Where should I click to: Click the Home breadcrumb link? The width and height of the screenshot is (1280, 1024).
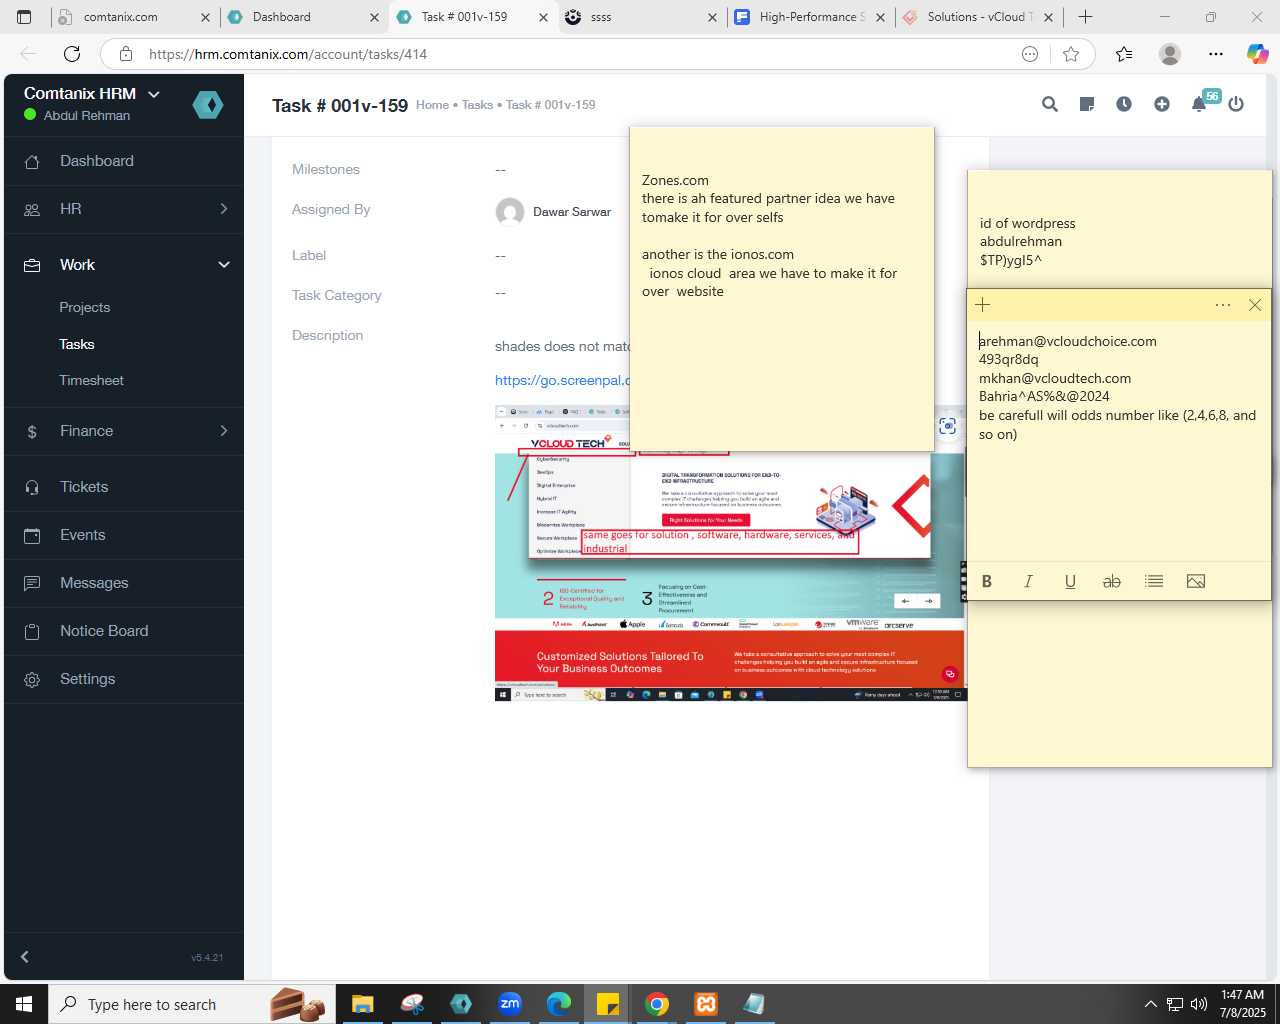tap(432, 105)
